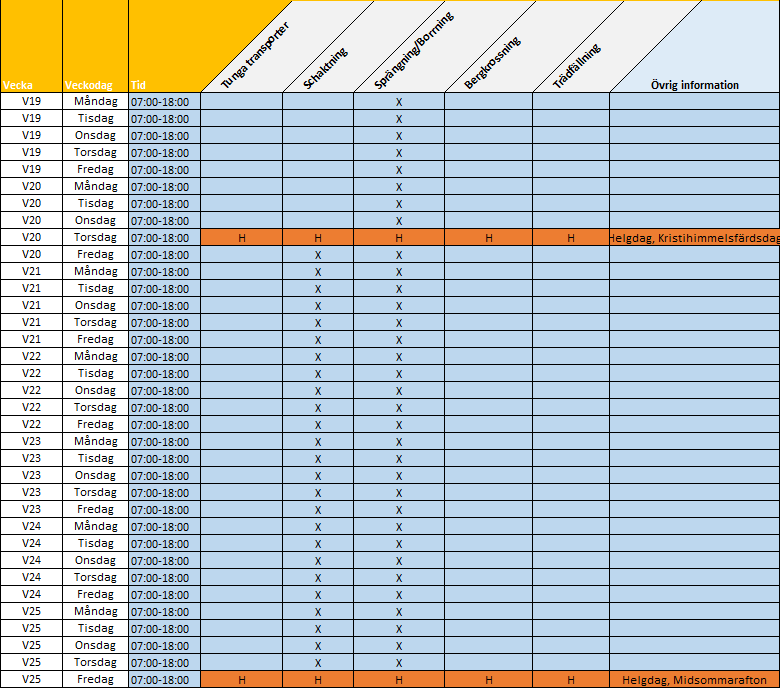Click the Sprängning/Borrning X for V23 Torsdag
Screen dimensions: 780x688
pyautogui.click(x=399, y=492)
